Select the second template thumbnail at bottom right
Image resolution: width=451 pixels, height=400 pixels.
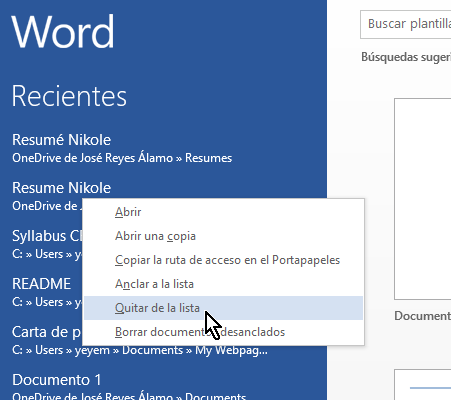(x=423, y=385)
